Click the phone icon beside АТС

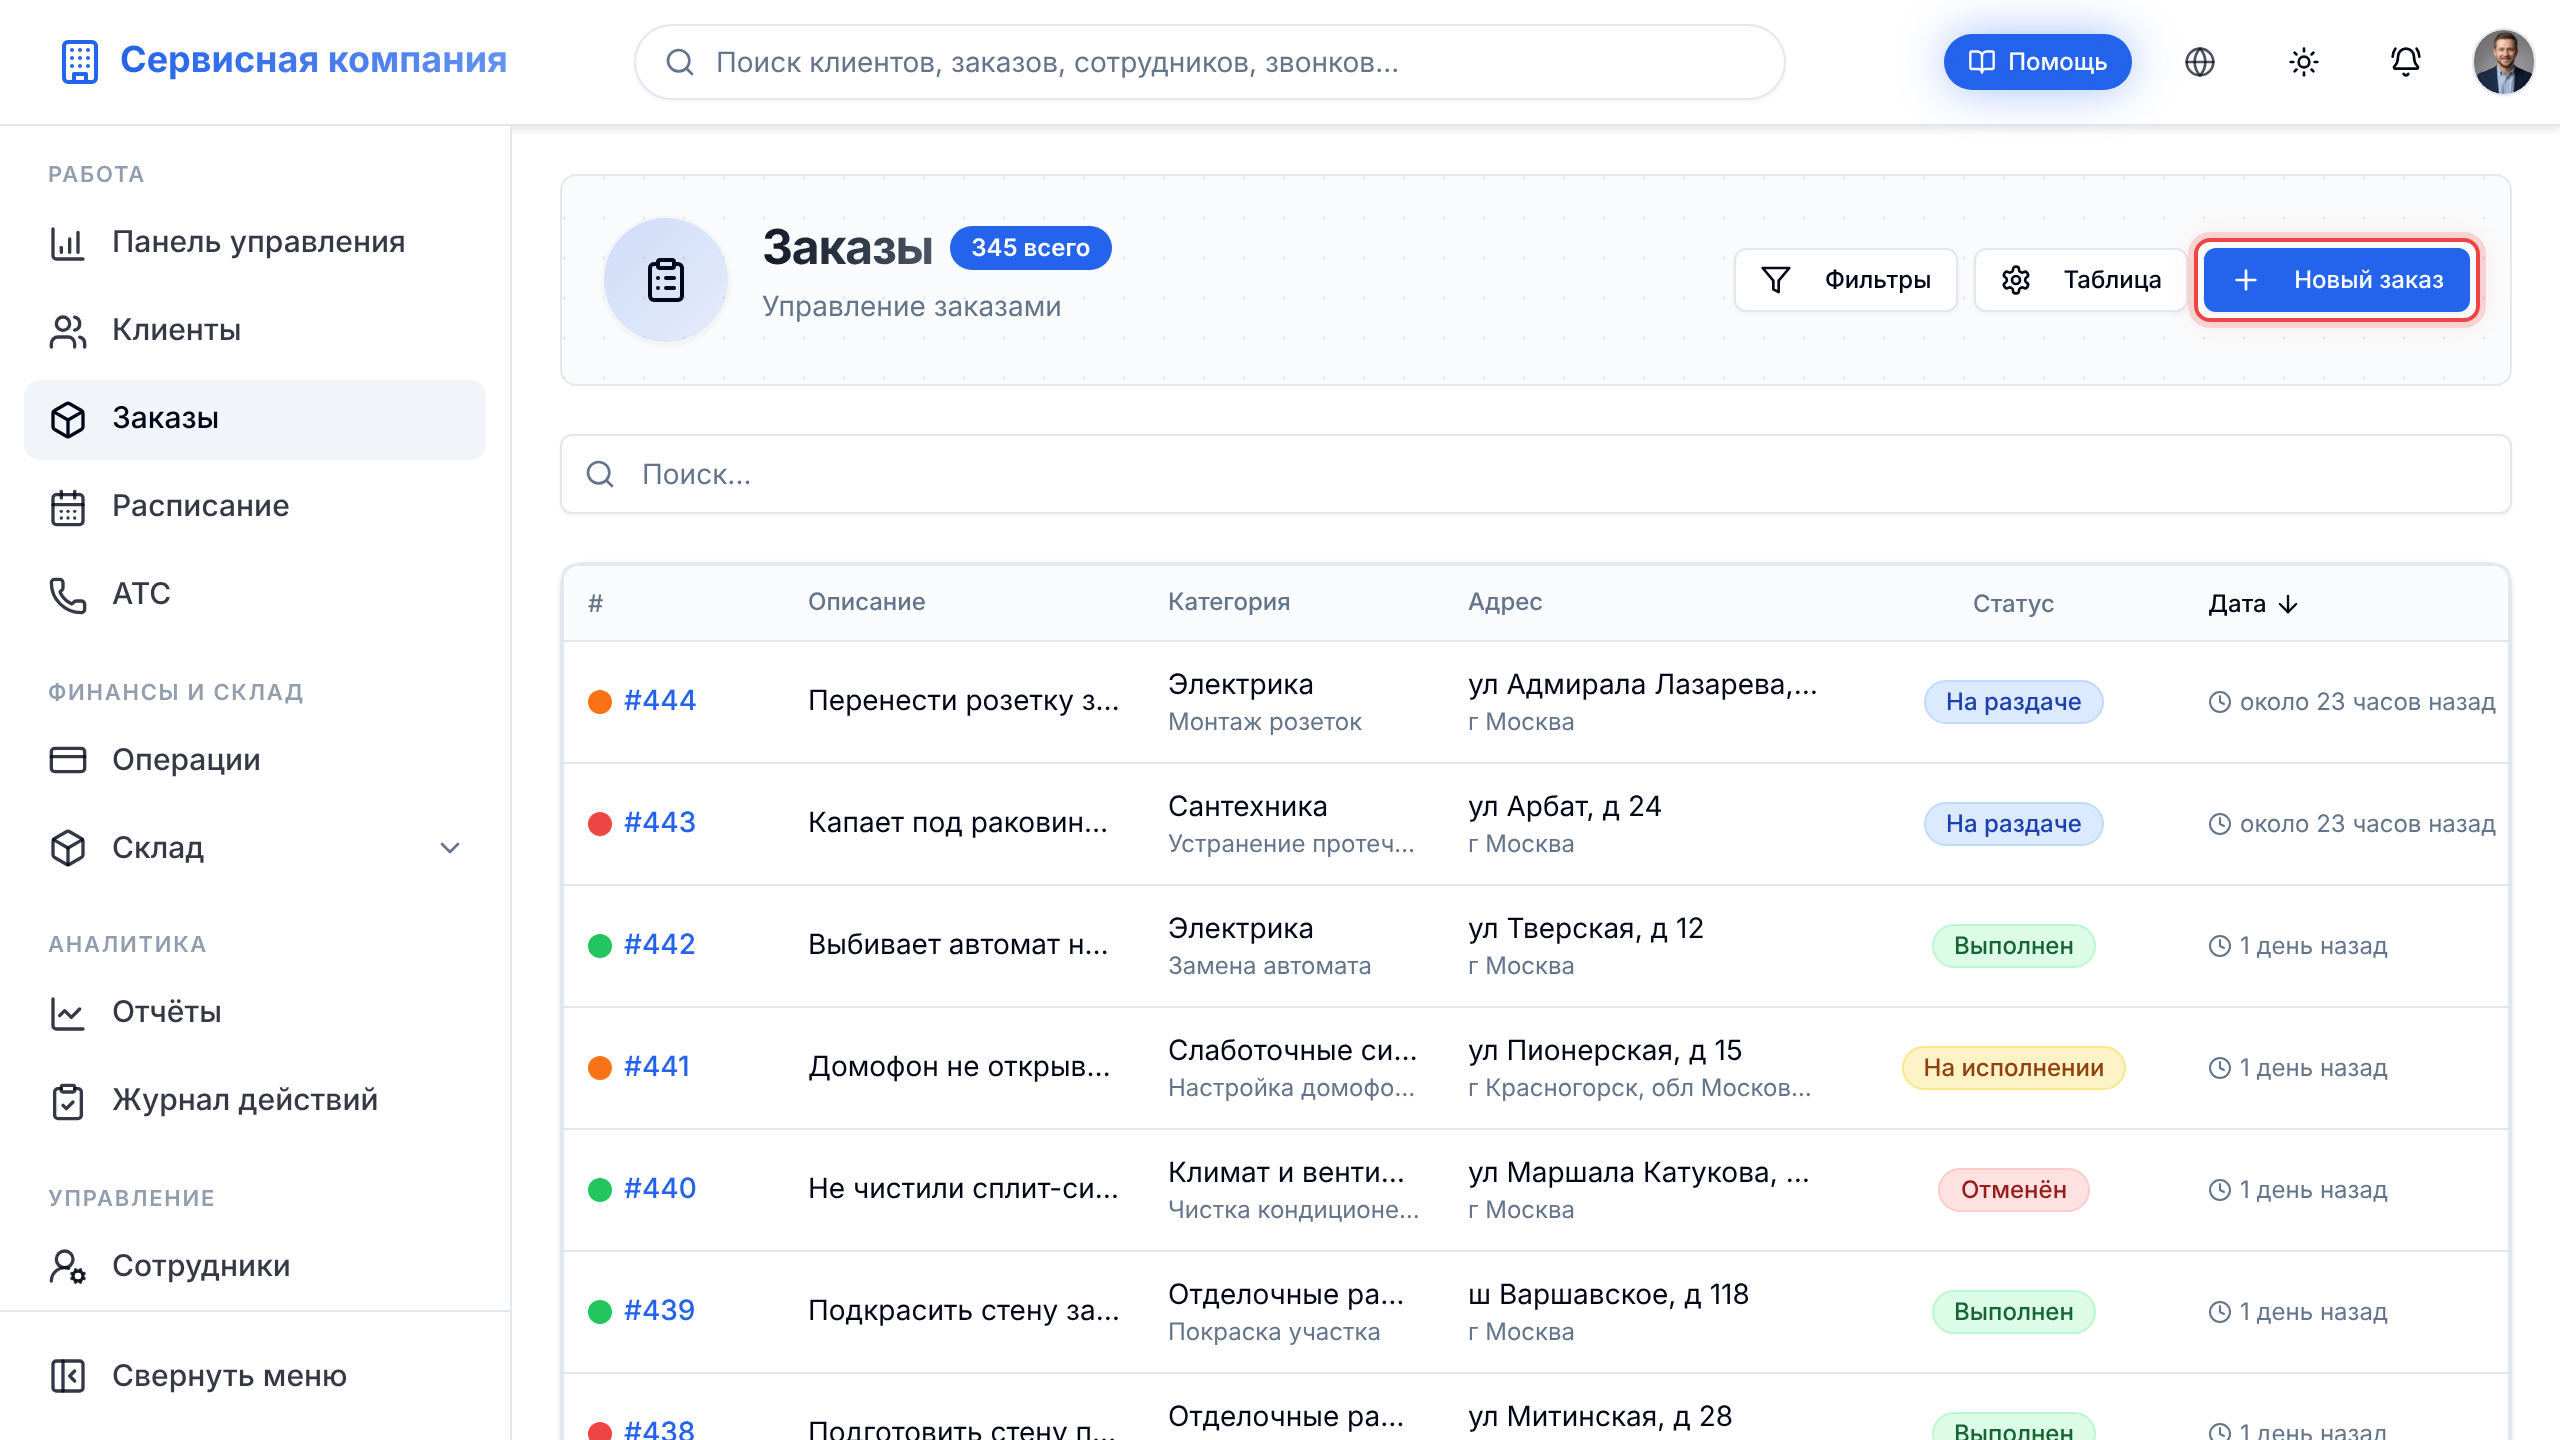click(68, 595)
